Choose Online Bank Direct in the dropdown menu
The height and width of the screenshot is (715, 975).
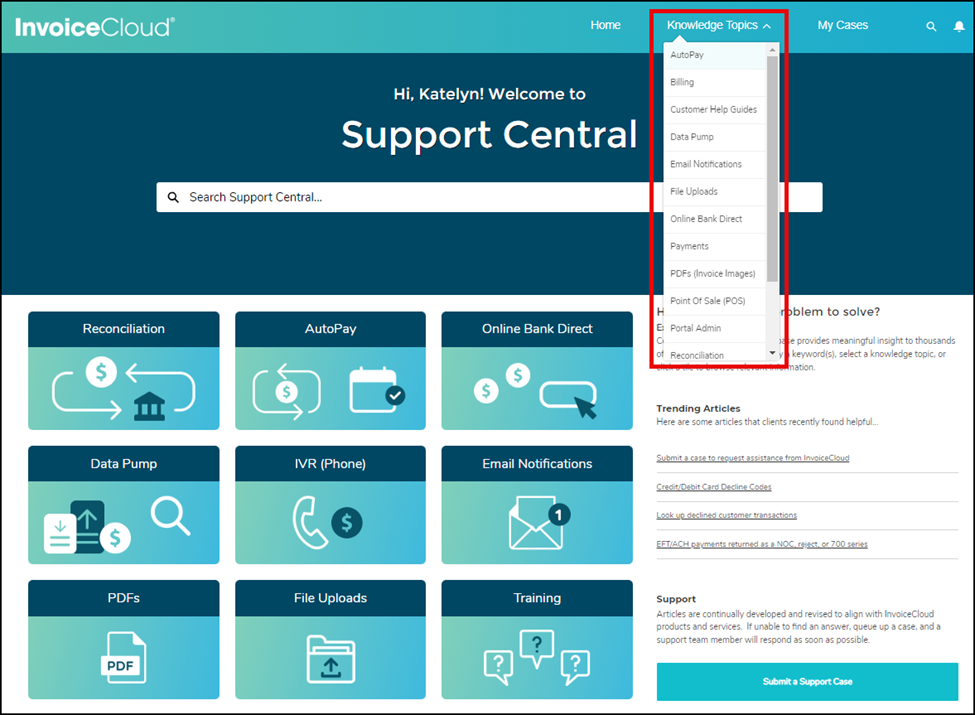pyautogui.click(x=715, y=219)
